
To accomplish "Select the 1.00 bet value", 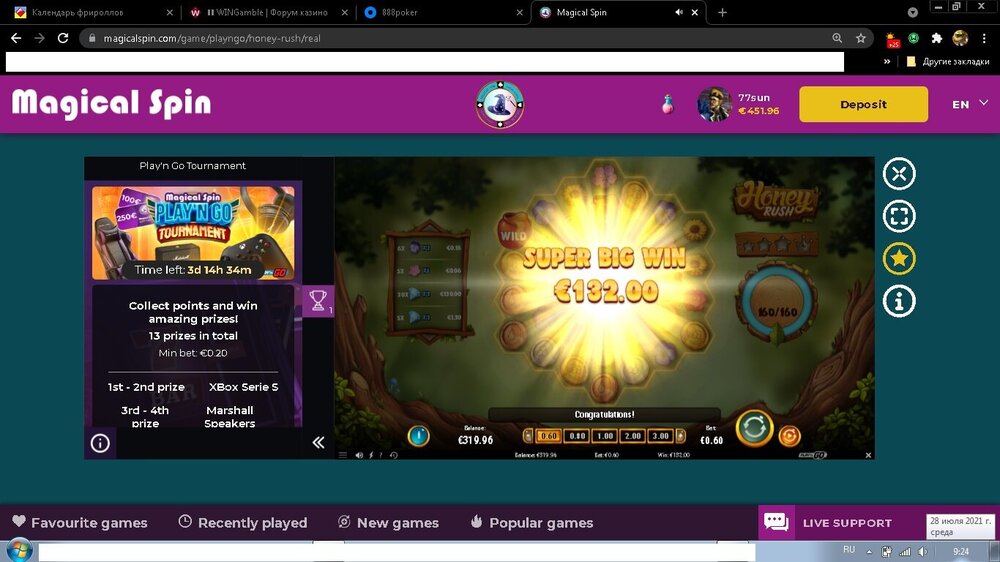I will (604, 436).
